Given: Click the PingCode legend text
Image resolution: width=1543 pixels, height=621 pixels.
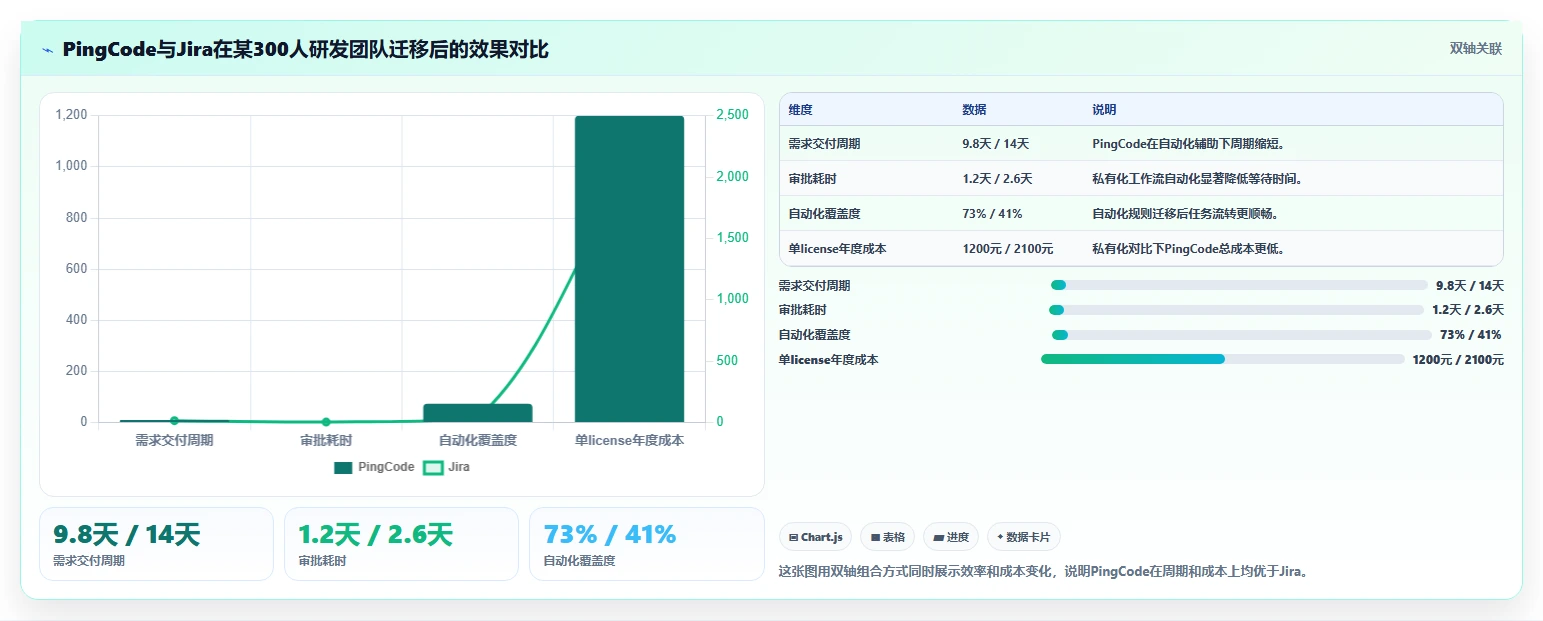Looking at the screenshot, I should point(386,467).
